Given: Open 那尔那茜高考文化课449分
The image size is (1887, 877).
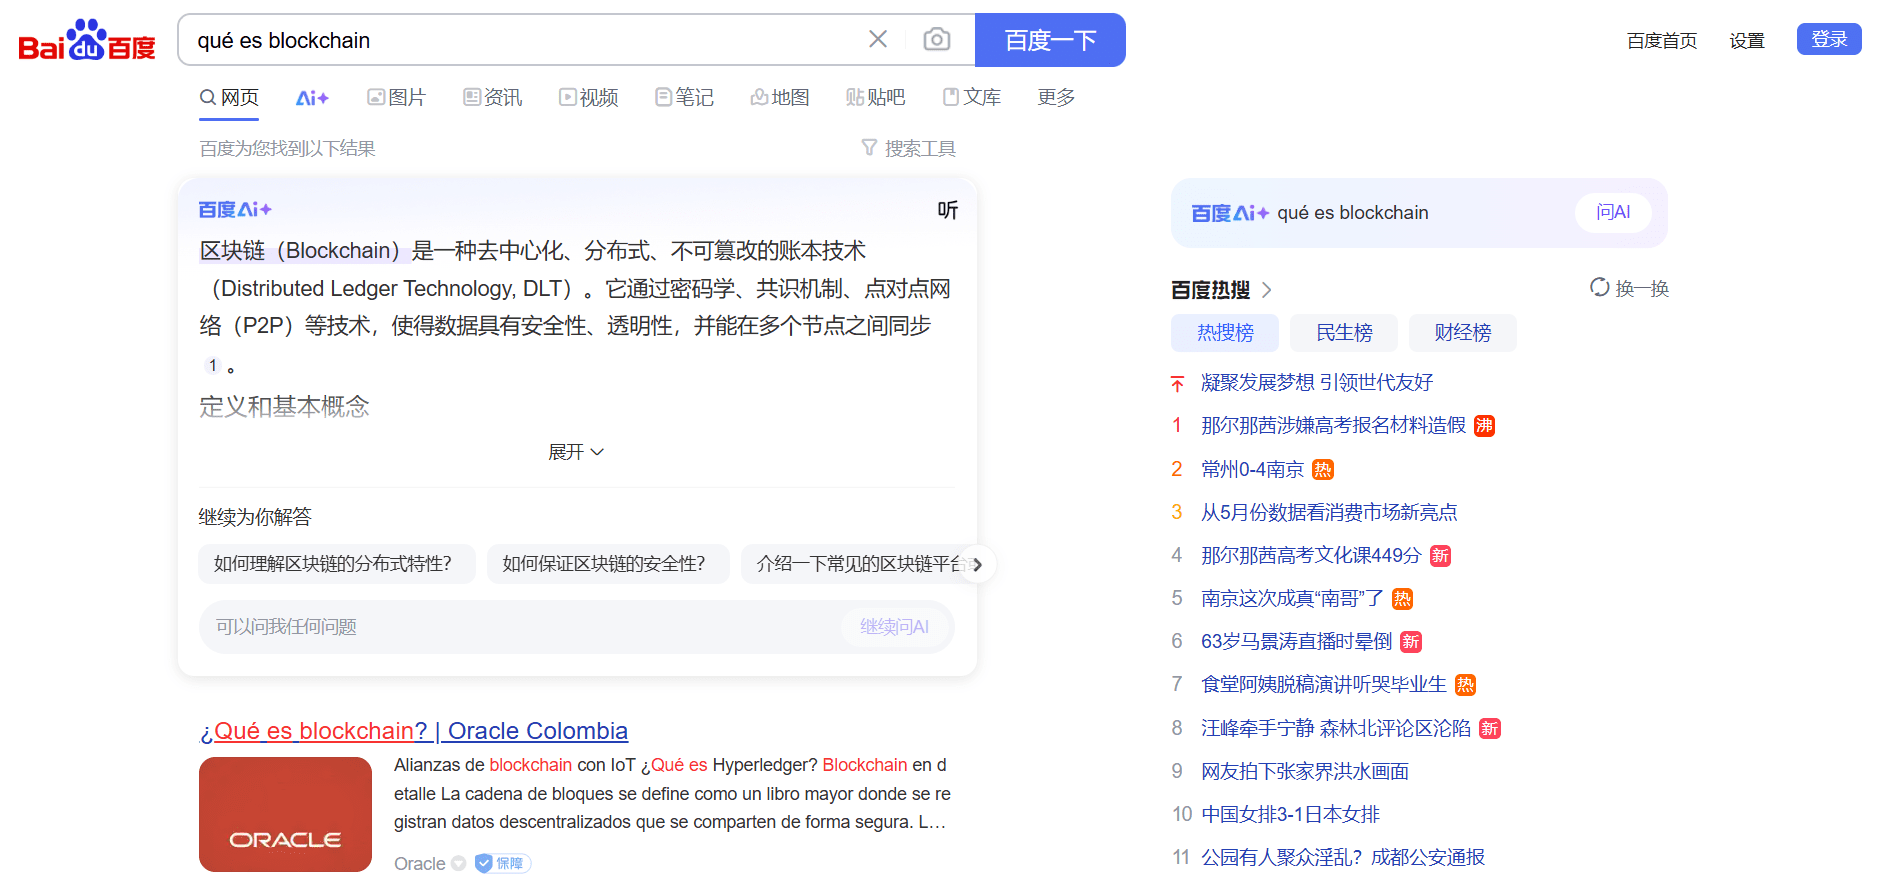Looking at the screenshot, I should tap(1311, 555).
